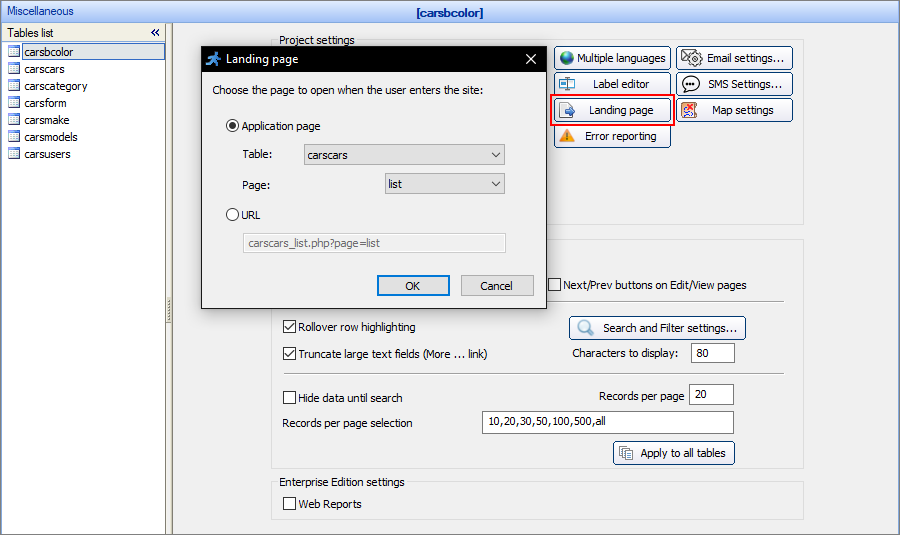Screen dimensions: 900x535
Task: Open Email settings
Action: click(734, 58)
